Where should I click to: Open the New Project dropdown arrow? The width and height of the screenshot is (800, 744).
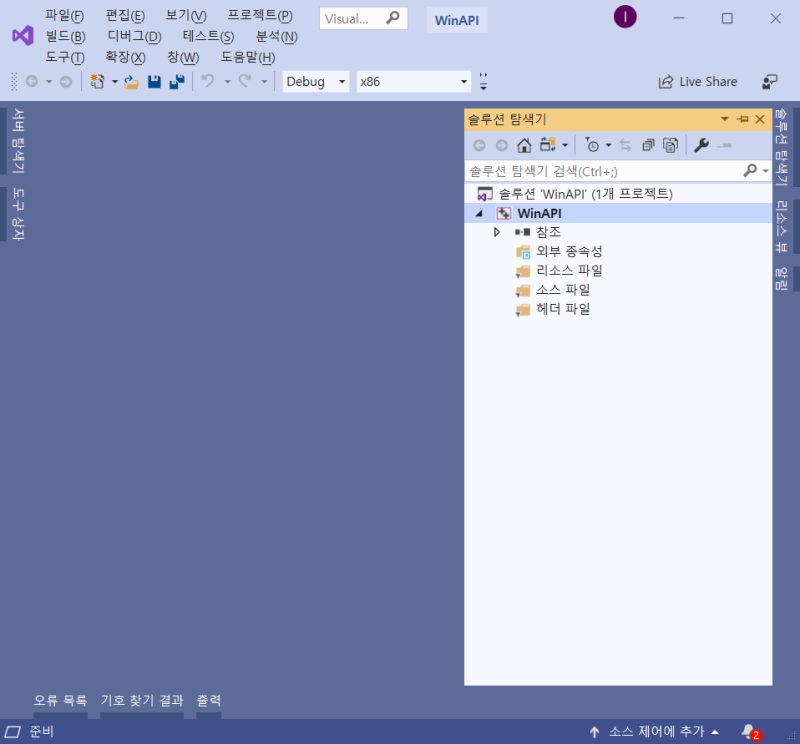click(114, 82)
